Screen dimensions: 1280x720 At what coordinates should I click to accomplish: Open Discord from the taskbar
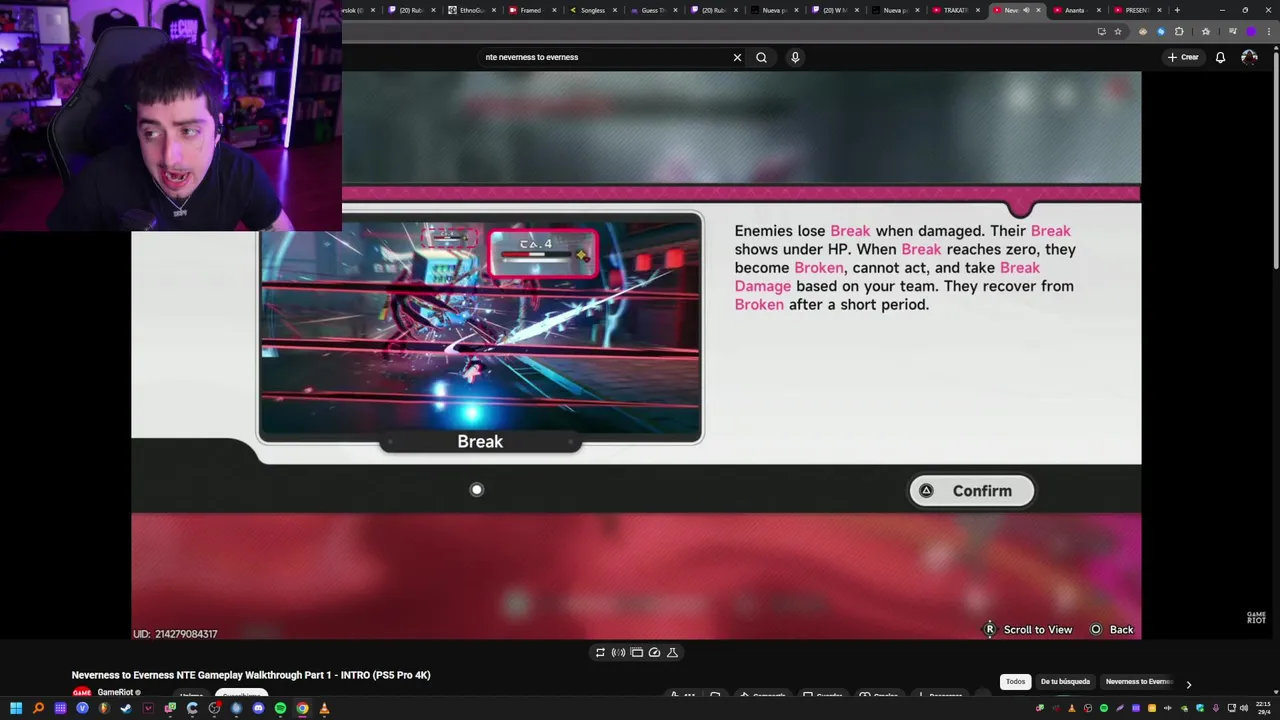(x=258, y=708)
